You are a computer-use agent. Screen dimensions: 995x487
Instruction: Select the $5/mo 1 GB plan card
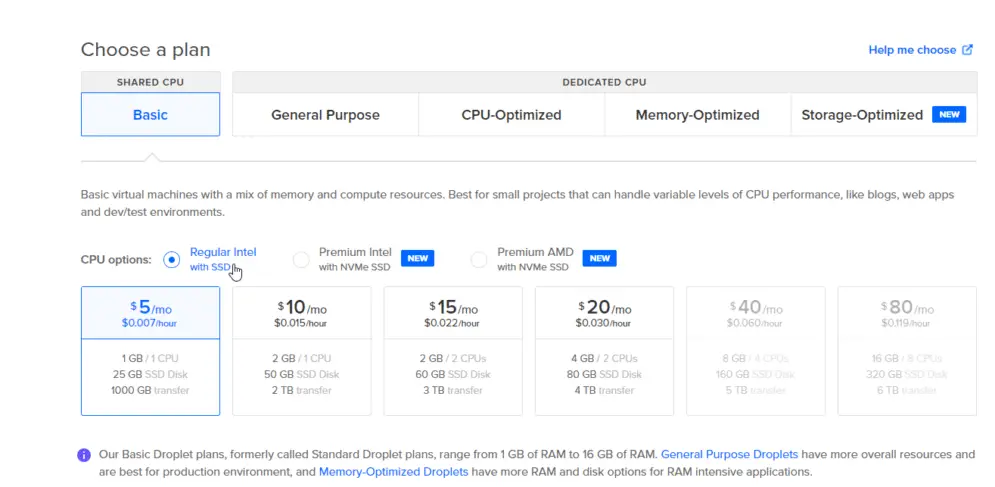(150, 350)
